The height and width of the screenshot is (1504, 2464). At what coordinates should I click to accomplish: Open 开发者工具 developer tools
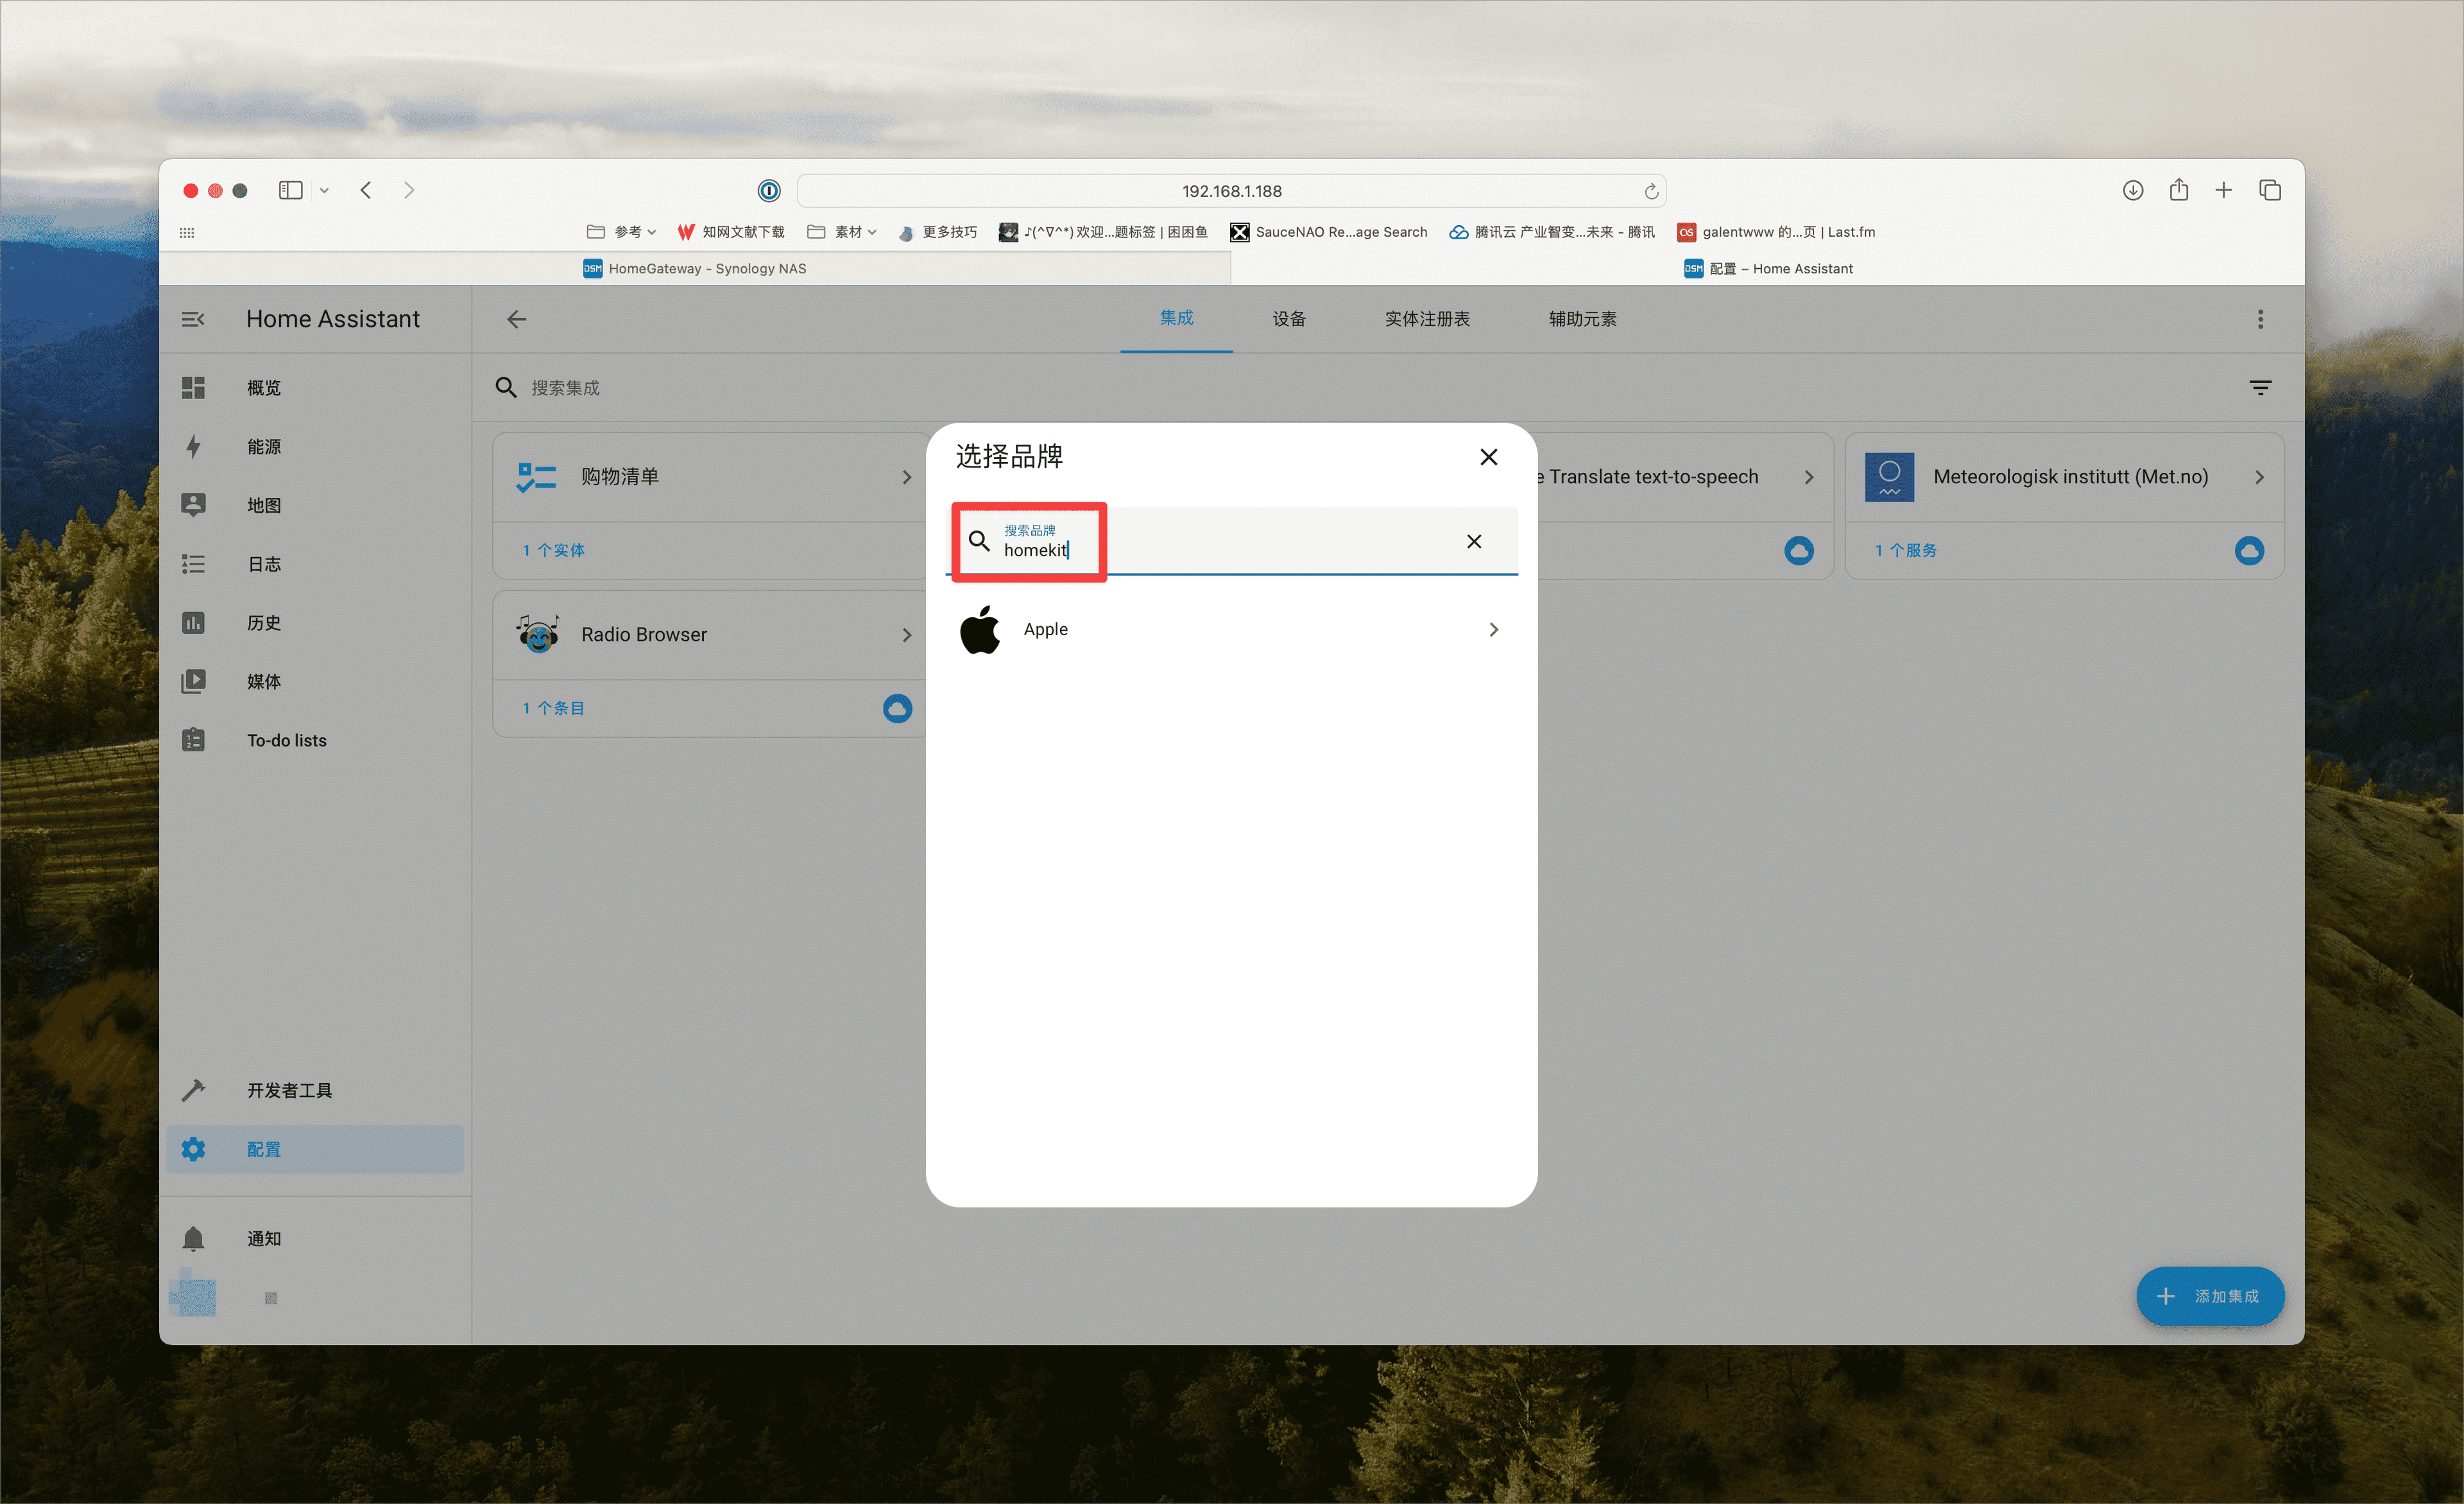pos(289,1090)
